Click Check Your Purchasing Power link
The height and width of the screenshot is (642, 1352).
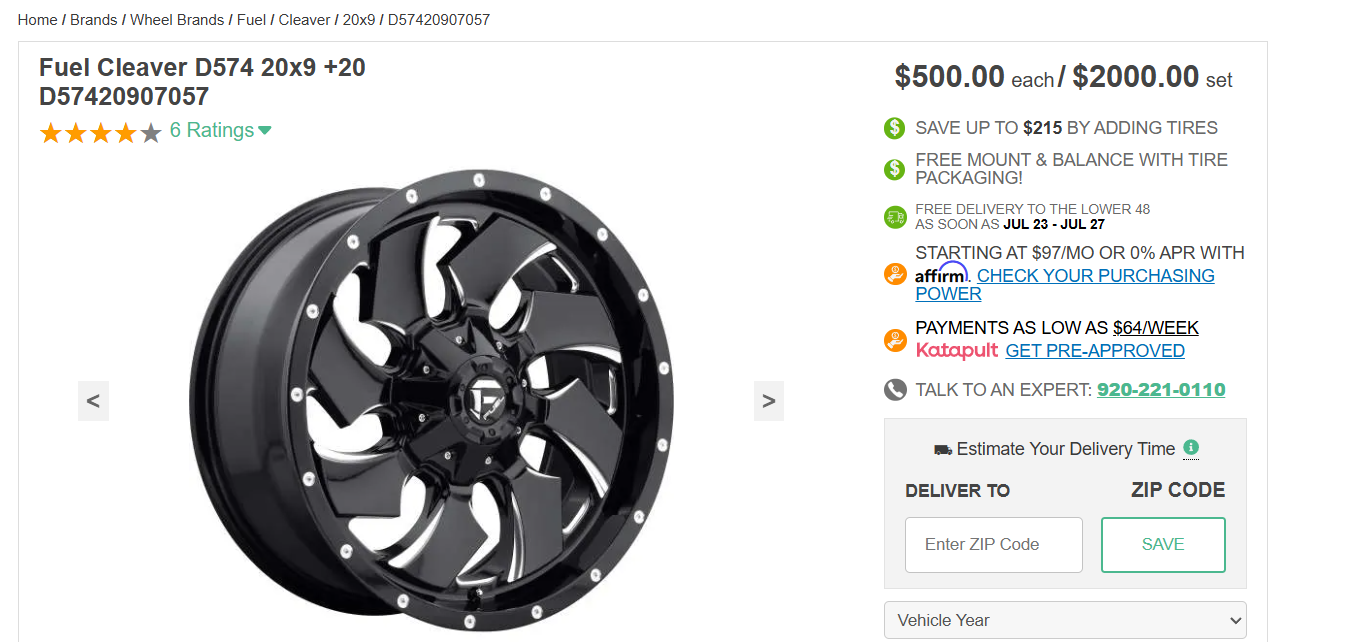(1065, 284)
